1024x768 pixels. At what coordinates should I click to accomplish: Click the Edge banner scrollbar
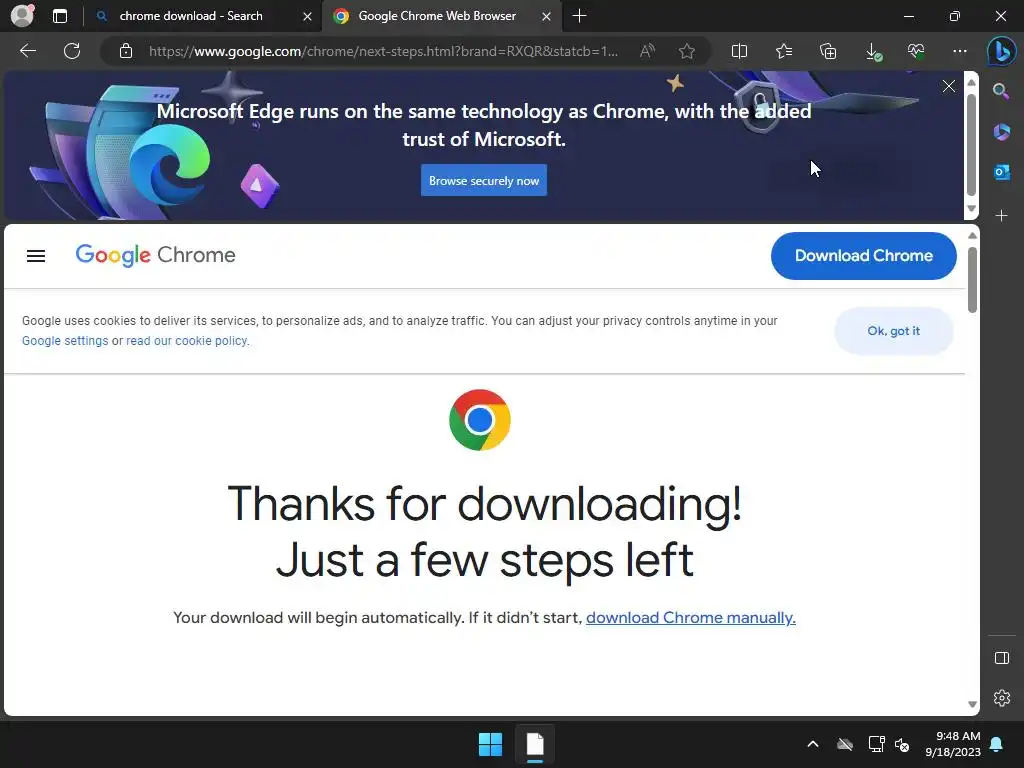[x=971, y=146]
